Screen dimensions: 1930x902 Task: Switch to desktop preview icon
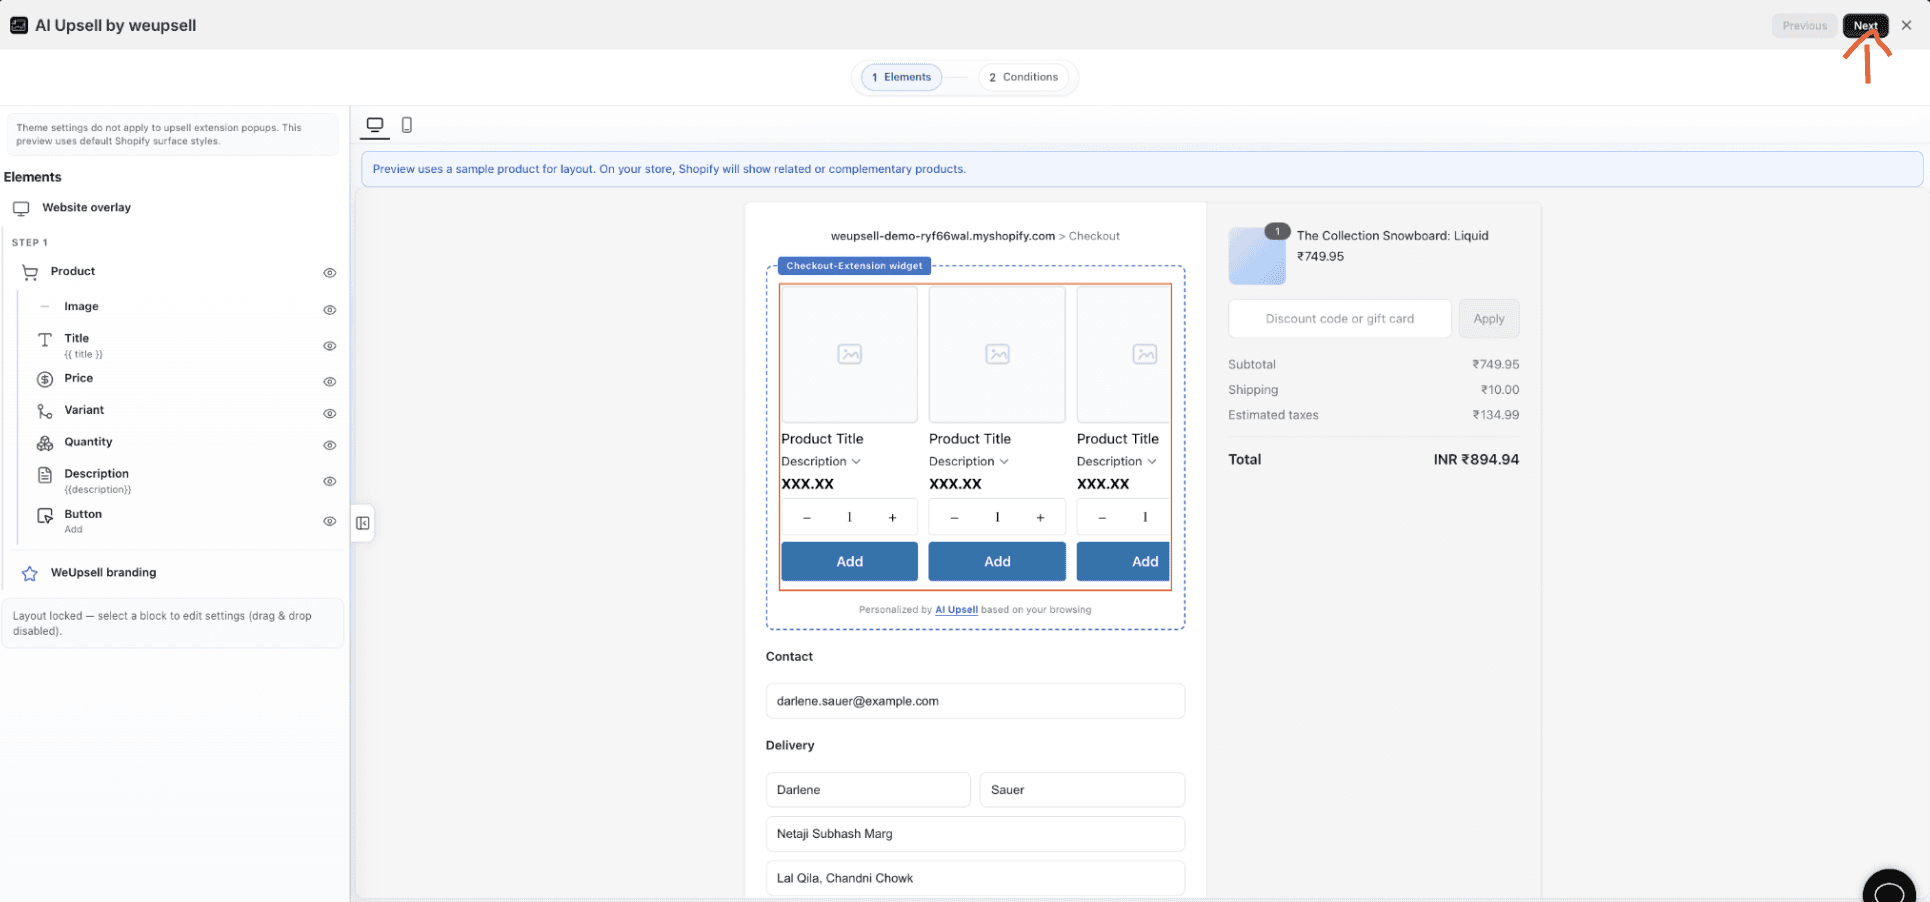[375, 125]
